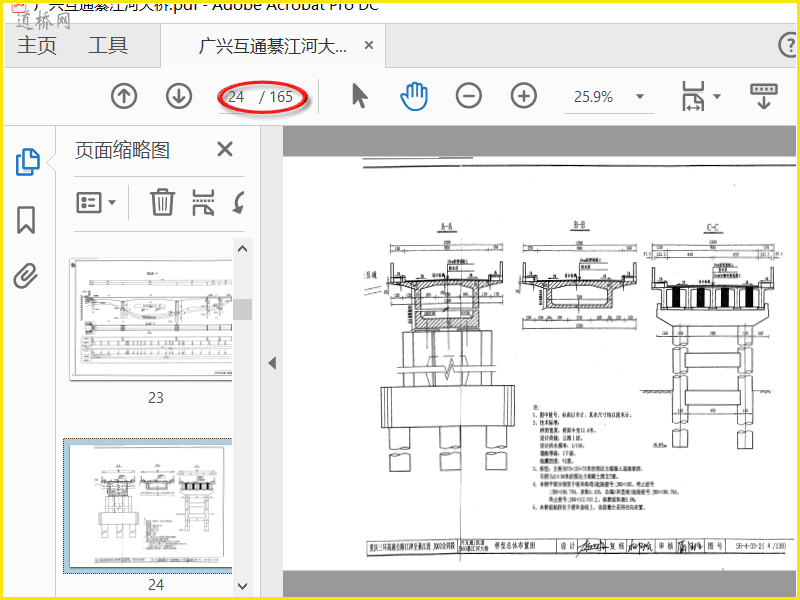Switch to the 主页 tab
Viewport: 800px width, 600px height.
point(37,45)
